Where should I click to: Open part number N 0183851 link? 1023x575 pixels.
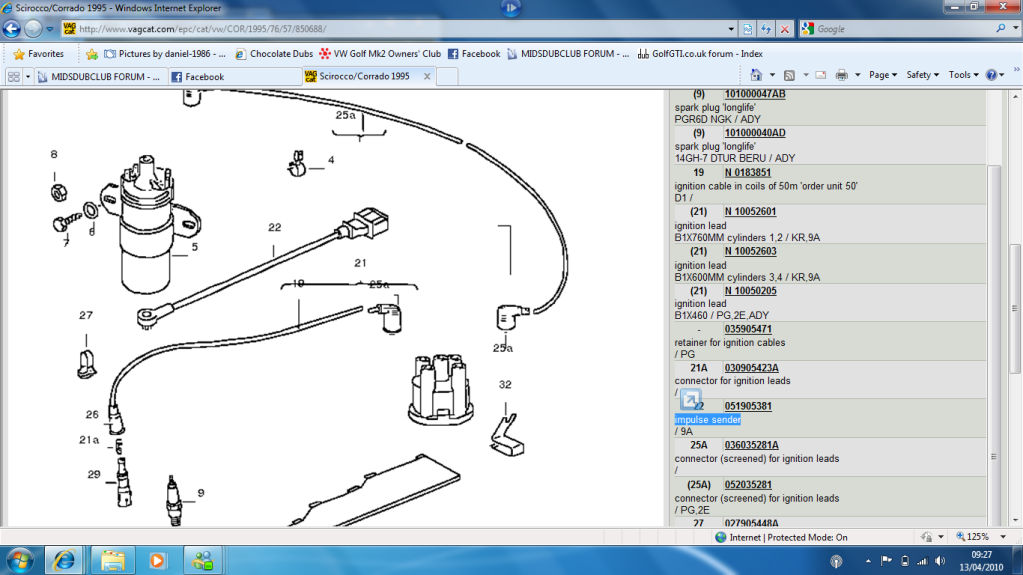point(748,173)
